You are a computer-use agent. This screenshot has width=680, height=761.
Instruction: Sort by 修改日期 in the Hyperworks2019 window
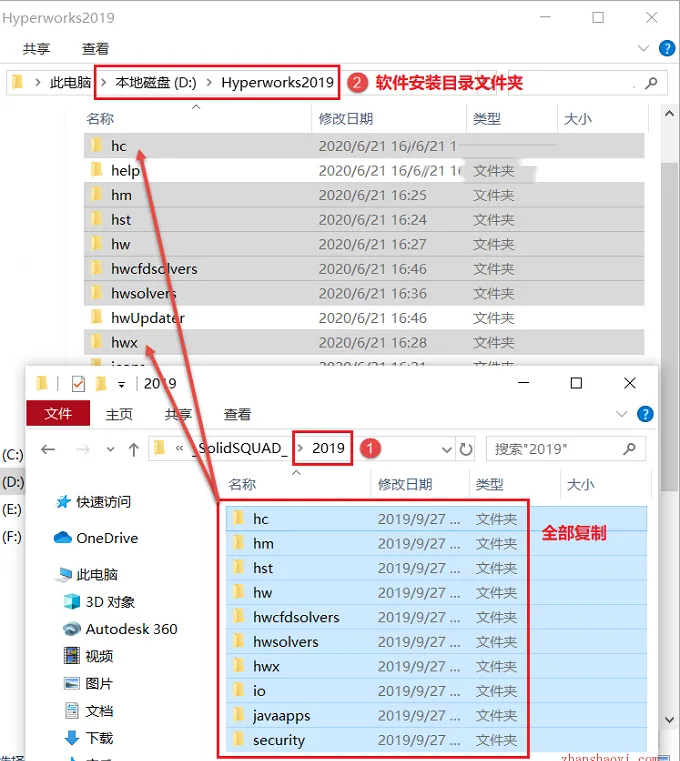point(346,118)
